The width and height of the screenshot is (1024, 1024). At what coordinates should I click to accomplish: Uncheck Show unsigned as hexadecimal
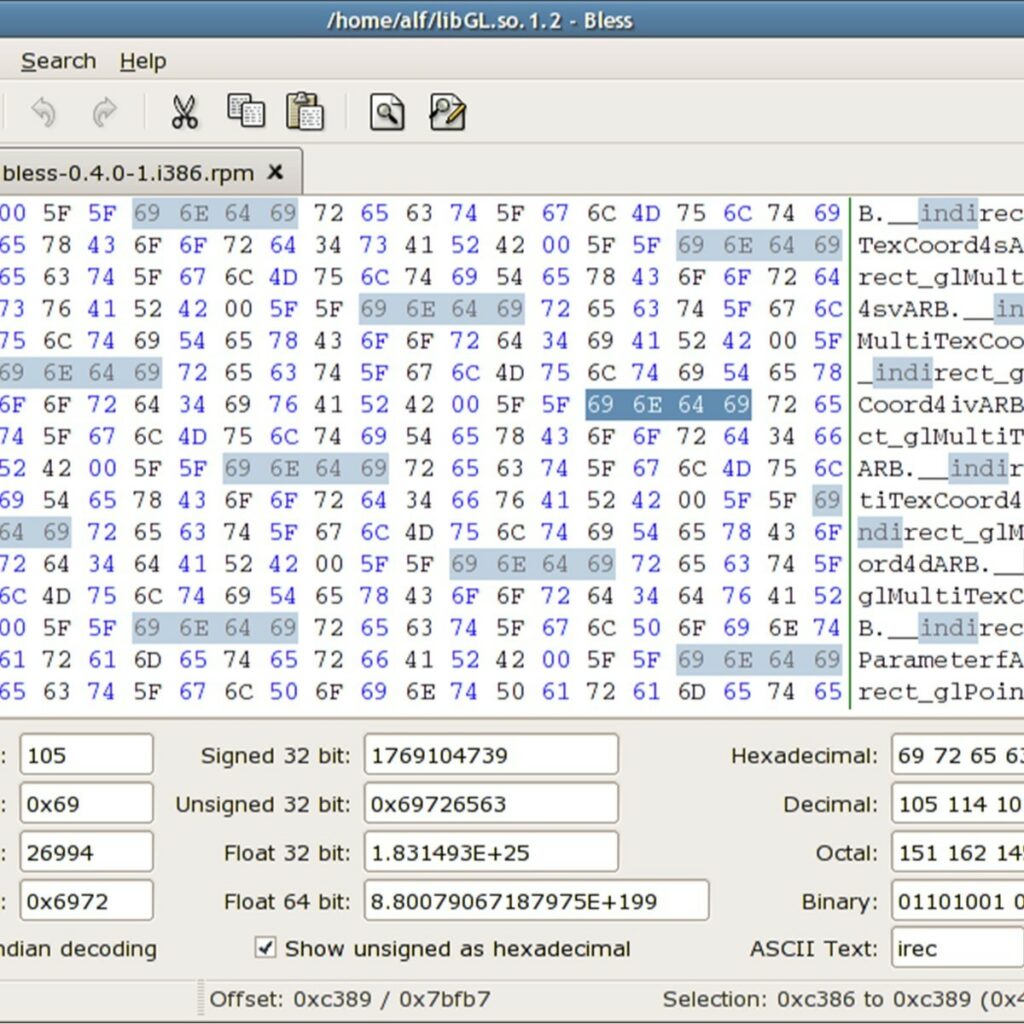[x=267, y=948]
